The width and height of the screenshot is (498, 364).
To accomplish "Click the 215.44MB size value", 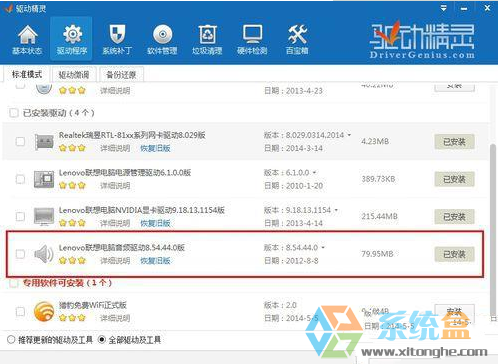I will point(379,216).
